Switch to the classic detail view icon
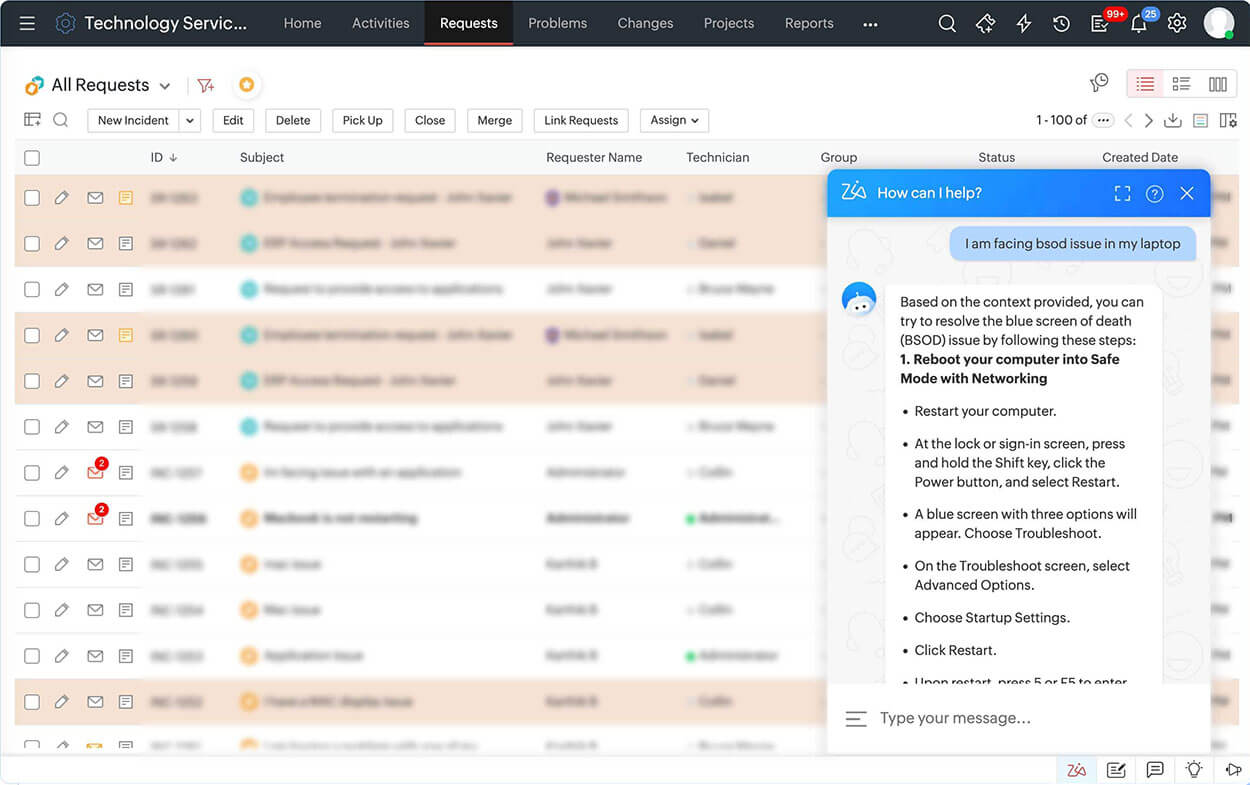 [1181, 84]
